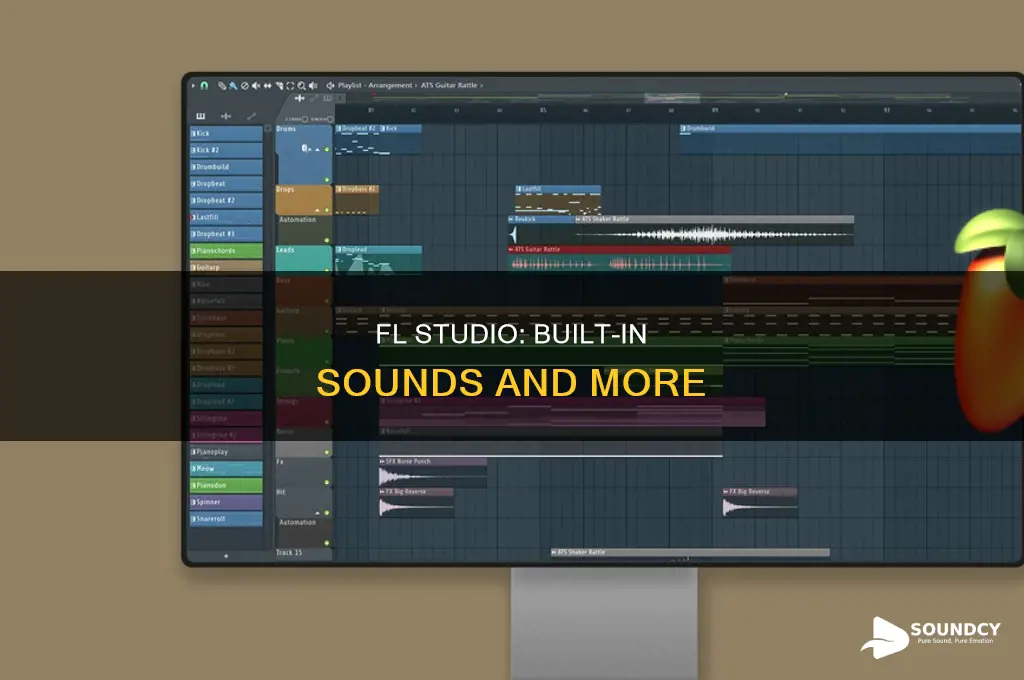Select the Lastfill pattern in the picker
Screen dimensions: 1024x680
click(226, 218)
